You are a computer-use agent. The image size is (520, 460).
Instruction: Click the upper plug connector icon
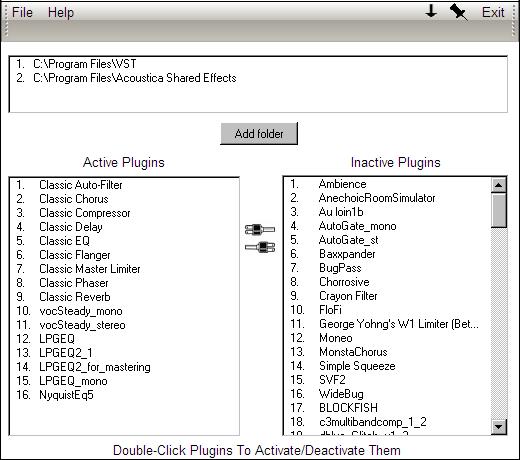(260, 229)
